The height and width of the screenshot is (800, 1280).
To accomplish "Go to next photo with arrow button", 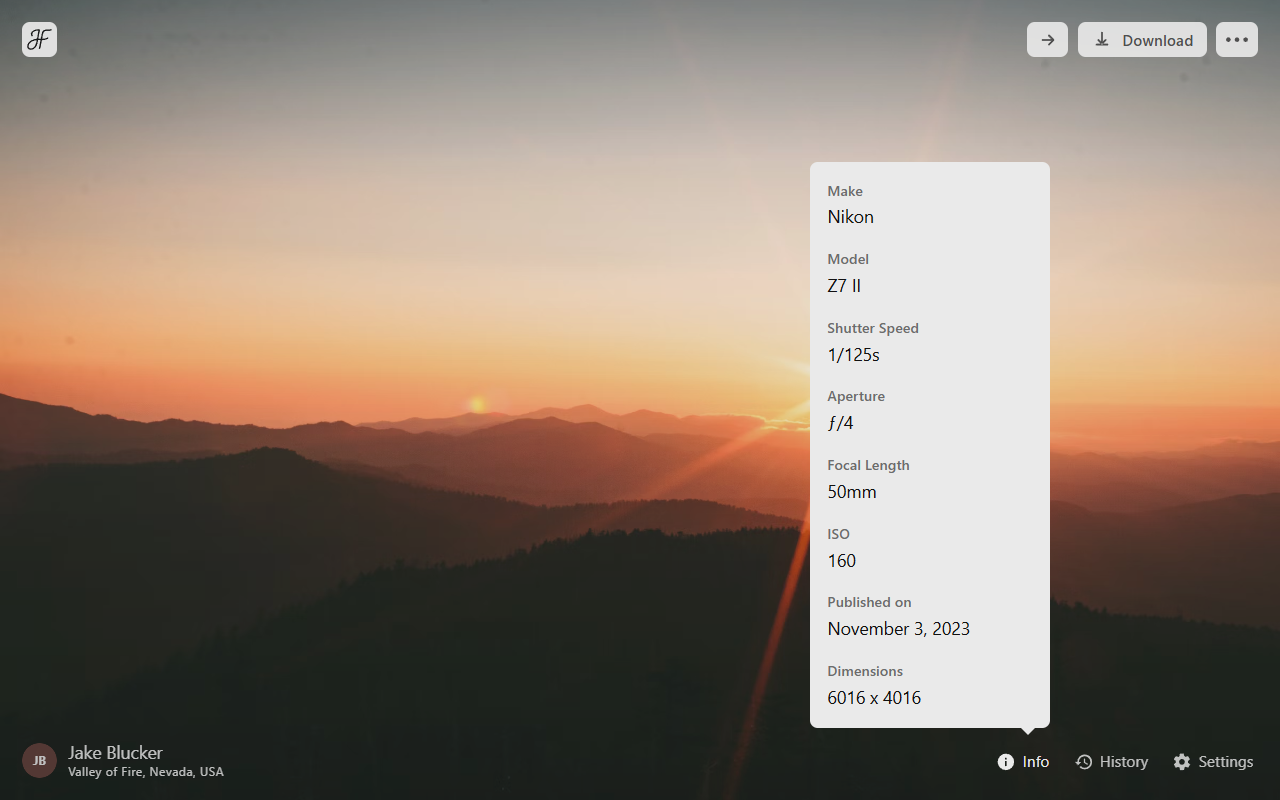I will click(1047, 40).
